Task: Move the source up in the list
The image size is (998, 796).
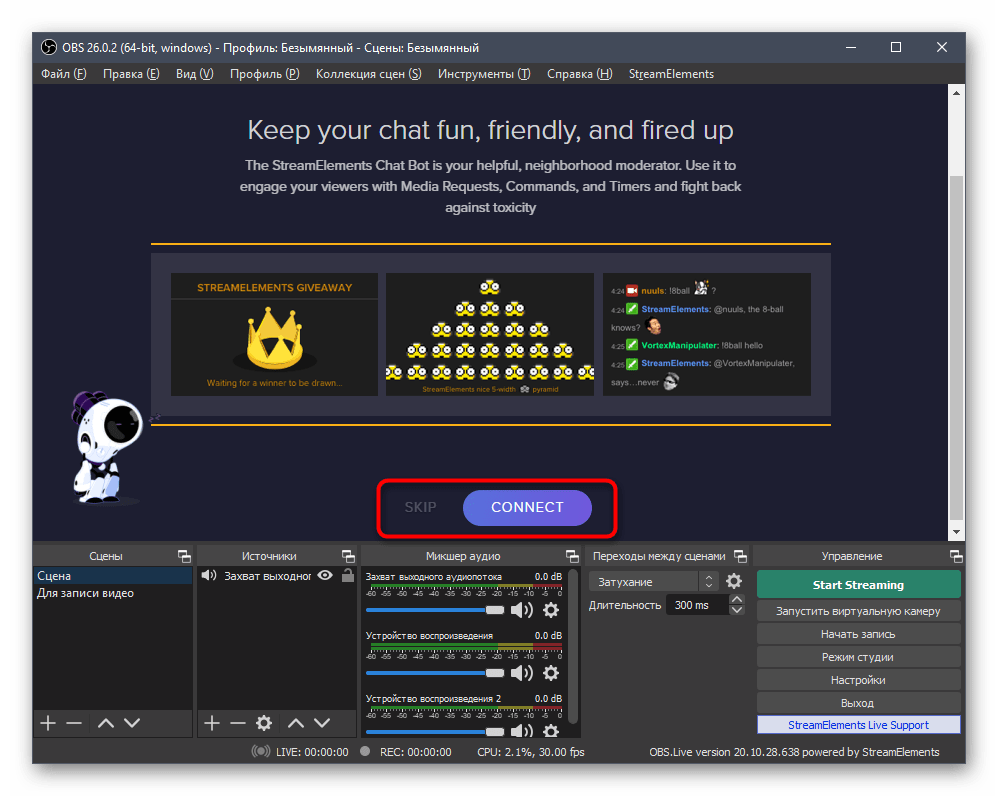Action: point(296,723)
